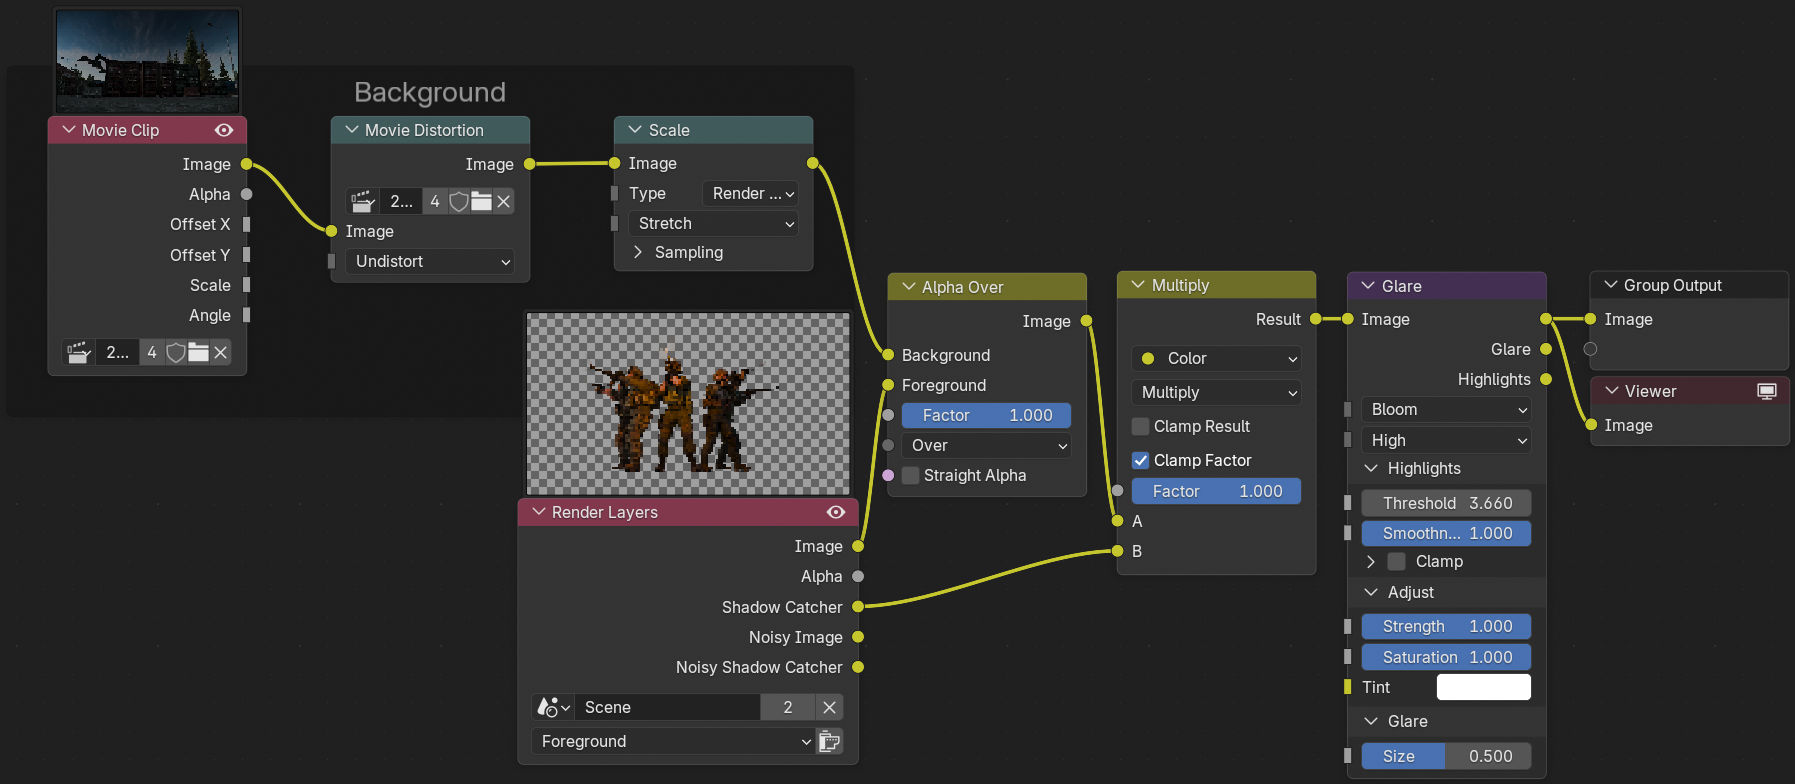The width and height of the screenshot is (1795, 784).
Task: Collapse the Alpha Over node
Action: click(909, 287)
